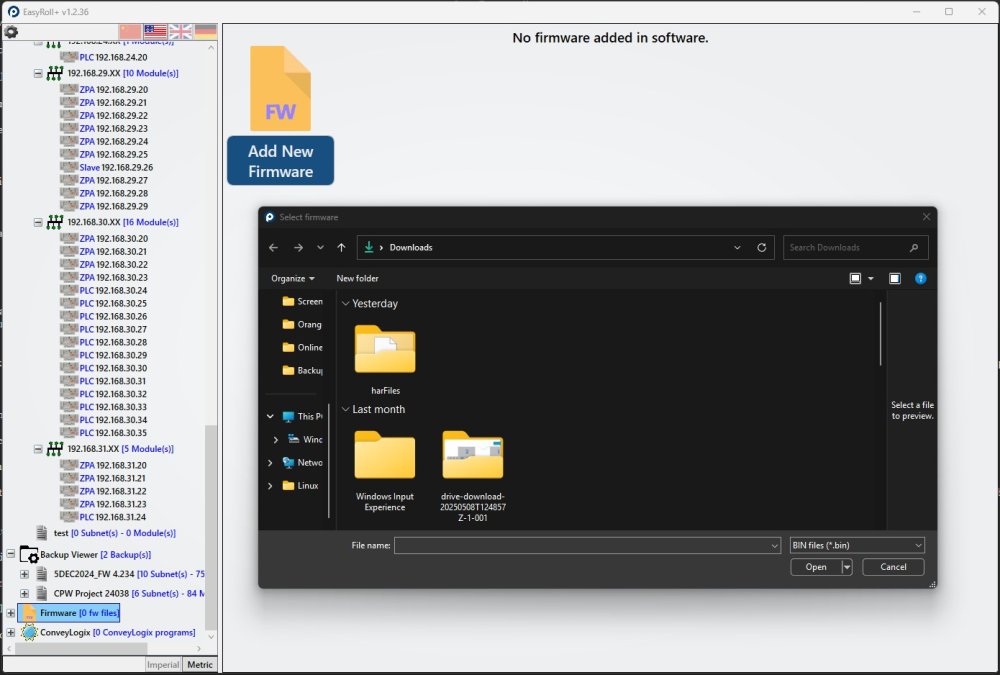Switch language using the German flag
This screenshot has width=1000, height=675.
pyautogui.click(x=205, y=32)
